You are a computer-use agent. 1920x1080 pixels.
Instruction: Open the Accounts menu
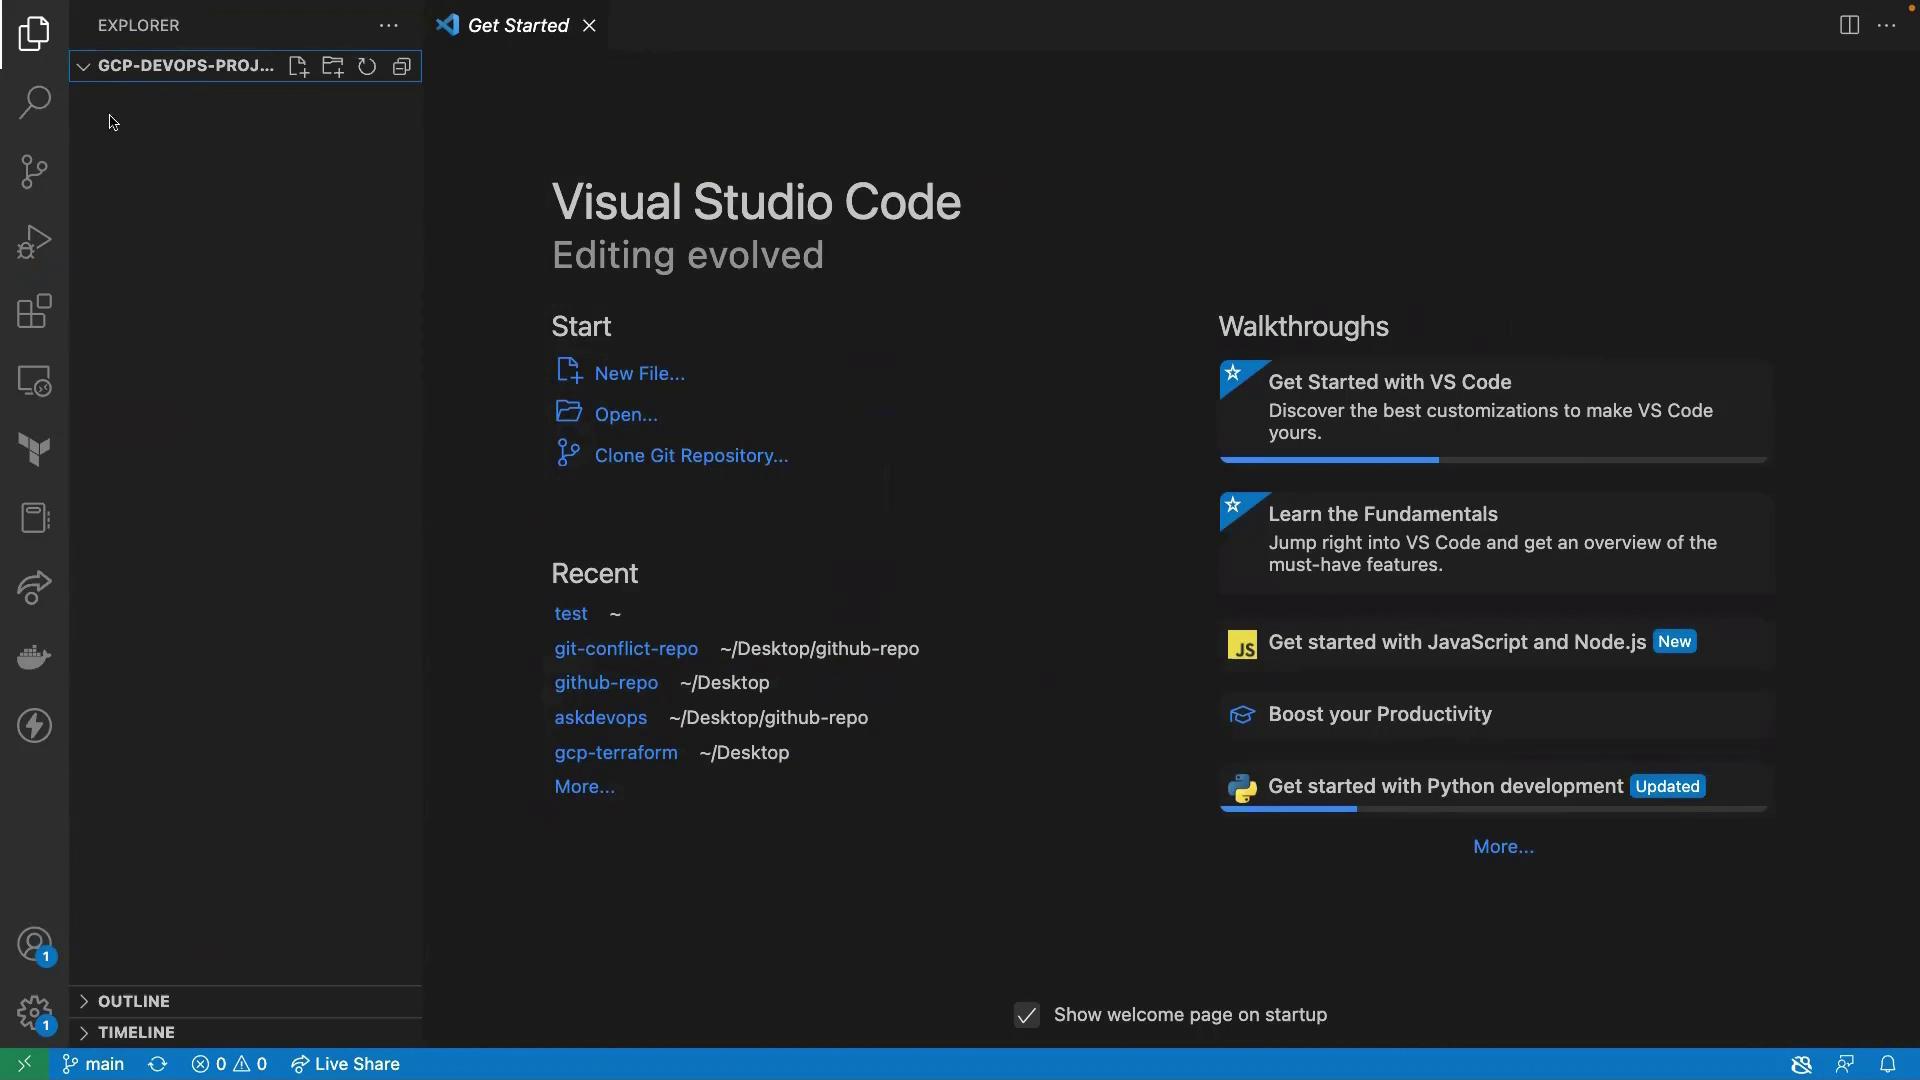pyautogui.click(x=34, y=945)
